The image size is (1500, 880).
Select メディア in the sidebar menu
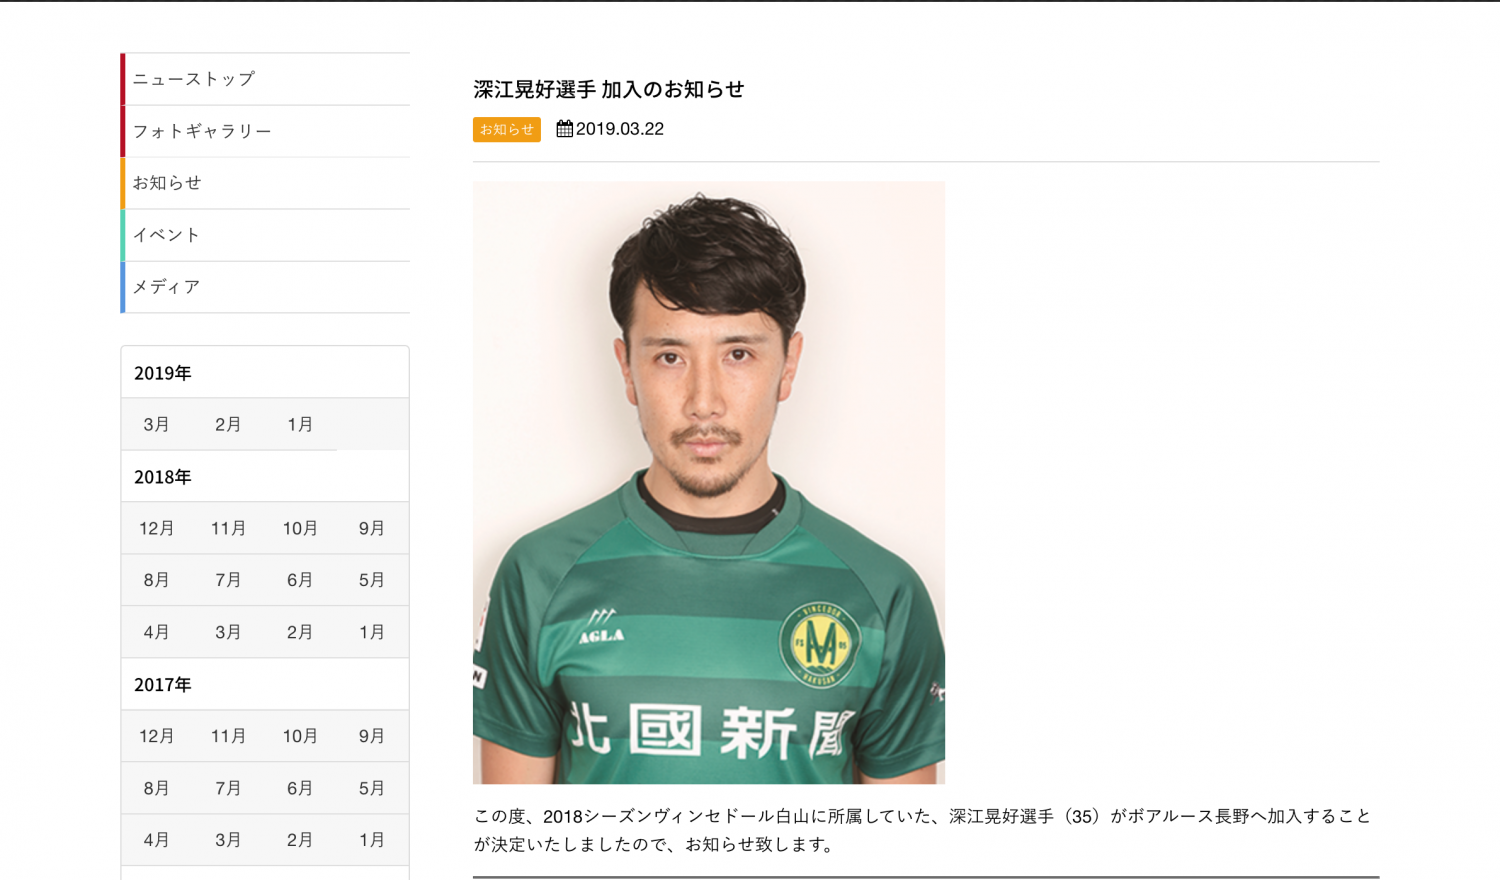pos(265,287)
